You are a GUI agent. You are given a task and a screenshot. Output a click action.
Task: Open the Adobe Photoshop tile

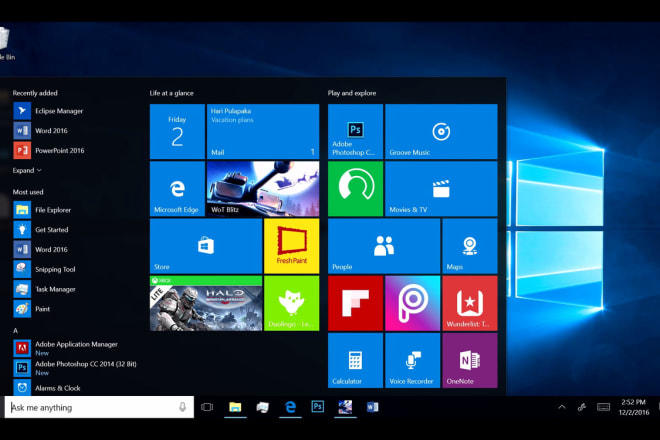(x=356, y=131)
